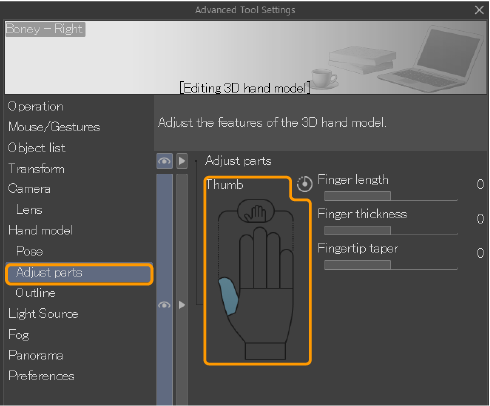Adjust the Finger thickness slider
Screen dimensions: 490x406
391,230
